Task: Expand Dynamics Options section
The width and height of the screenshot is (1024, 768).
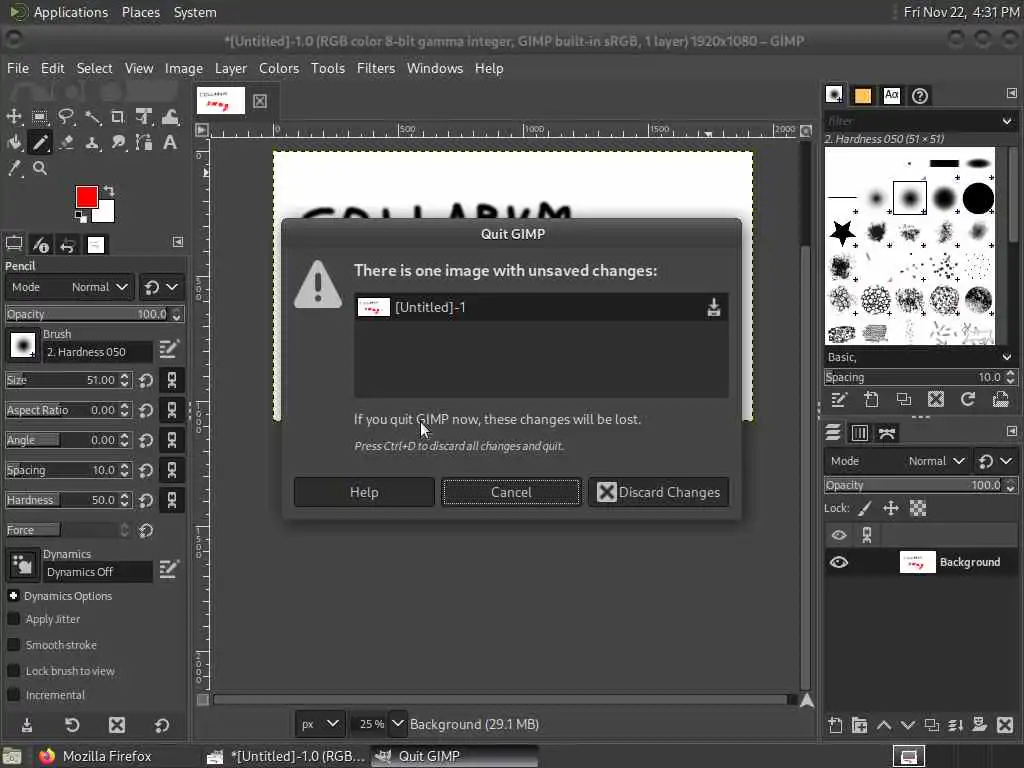Action: [13, 596]
